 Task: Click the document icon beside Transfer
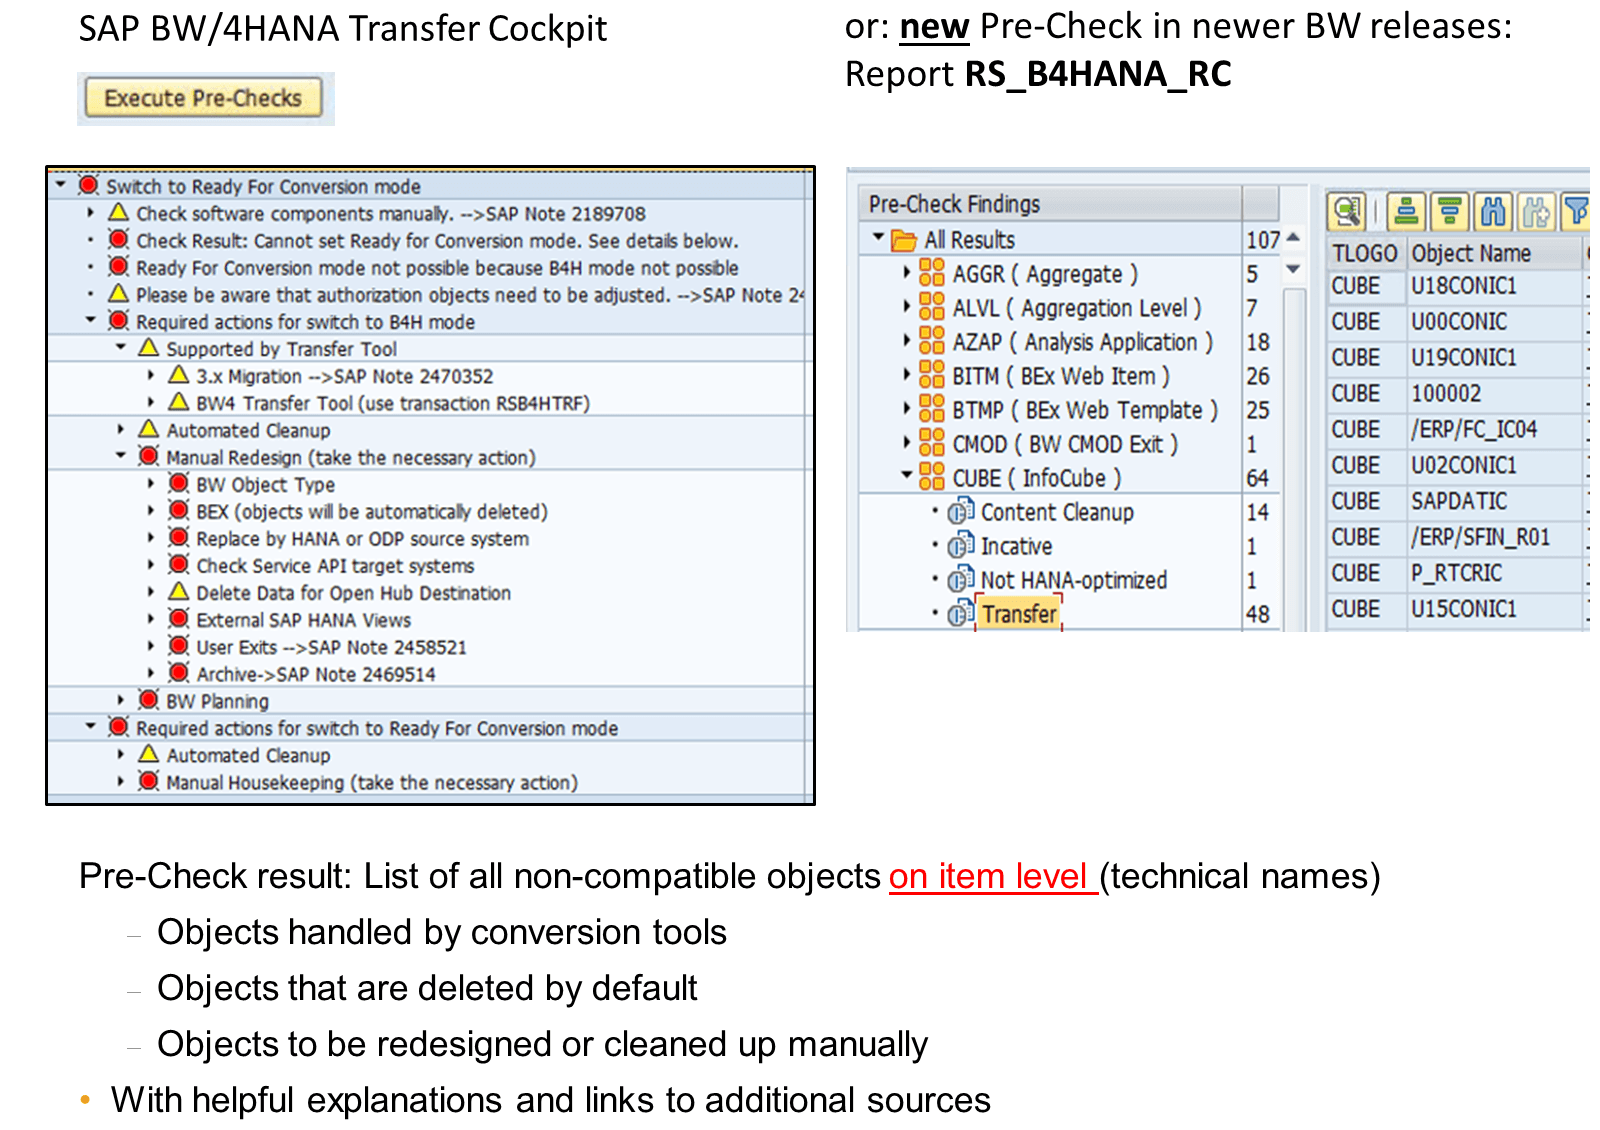pyautogui.click(x=961, y=613)
